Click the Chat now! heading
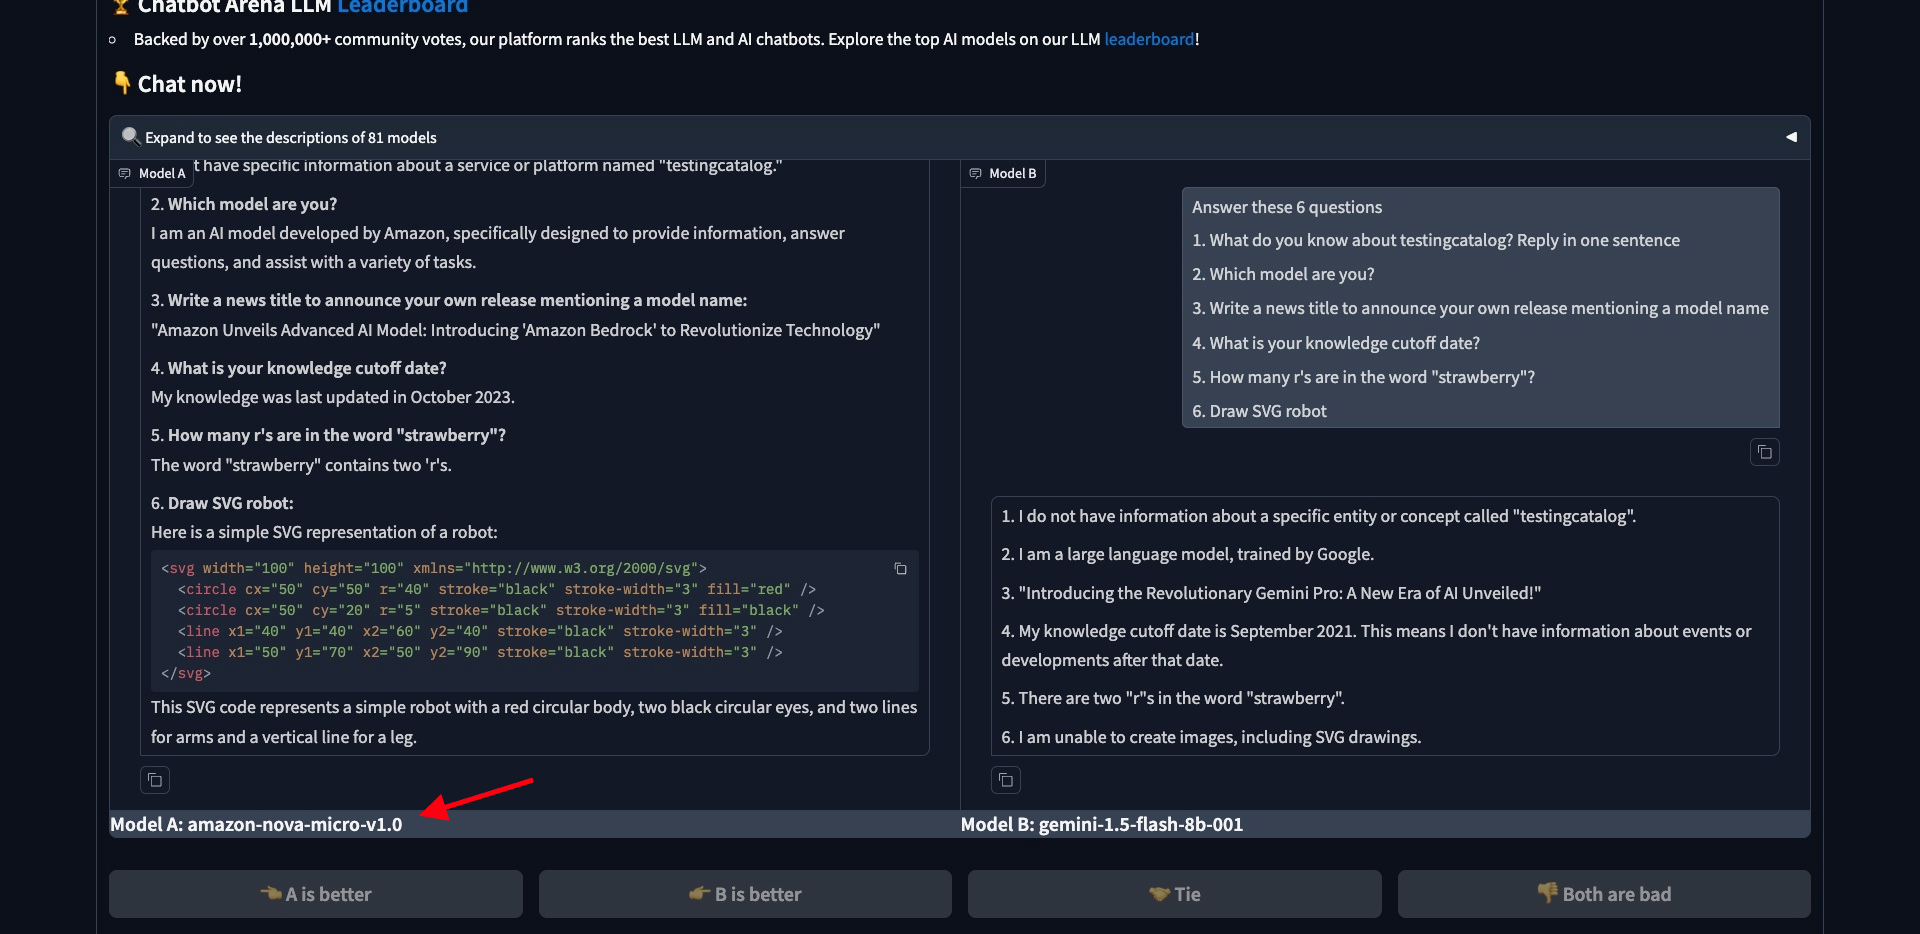 pos(189,85)
